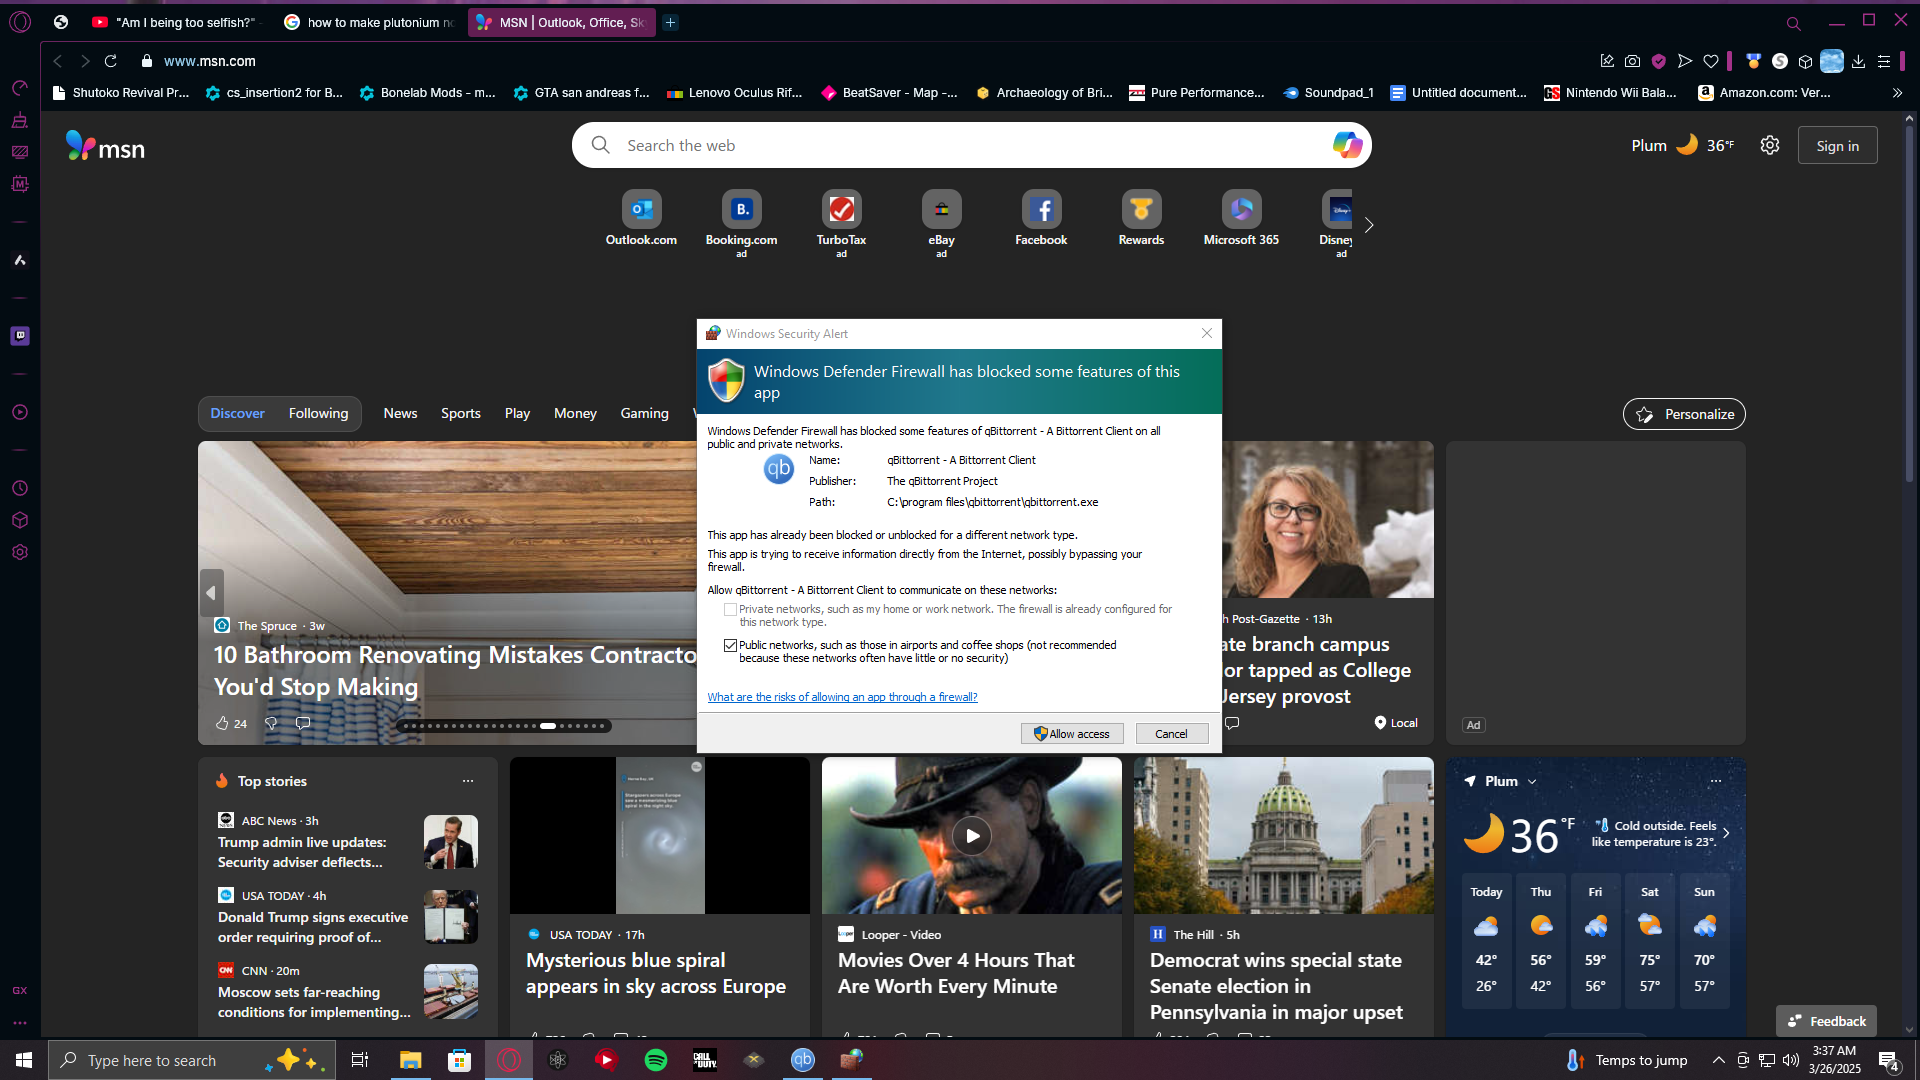The width and height of the screenshot is (1920, 1080).
Task: Expand the bookmarks bar overflow
Action: tap(1897, 92)
